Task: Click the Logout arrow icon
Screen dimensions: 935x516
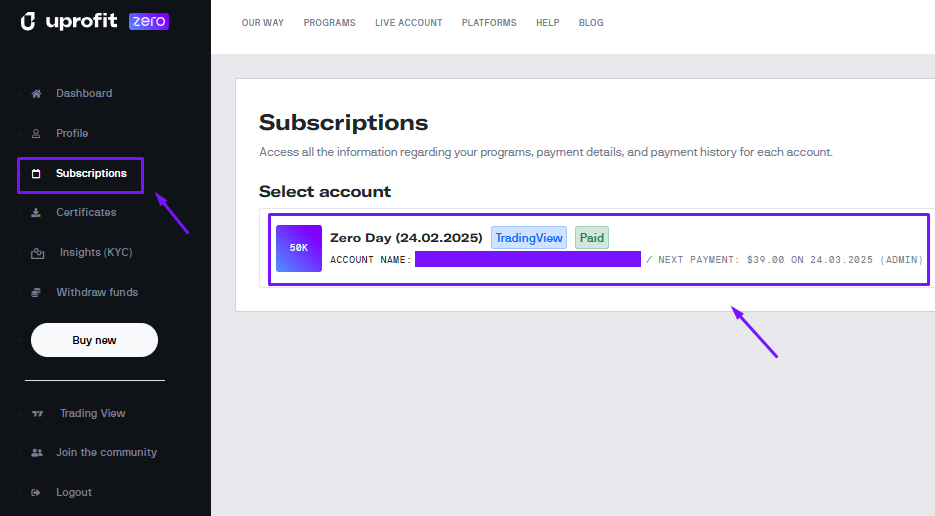Action: coord(37,493)
